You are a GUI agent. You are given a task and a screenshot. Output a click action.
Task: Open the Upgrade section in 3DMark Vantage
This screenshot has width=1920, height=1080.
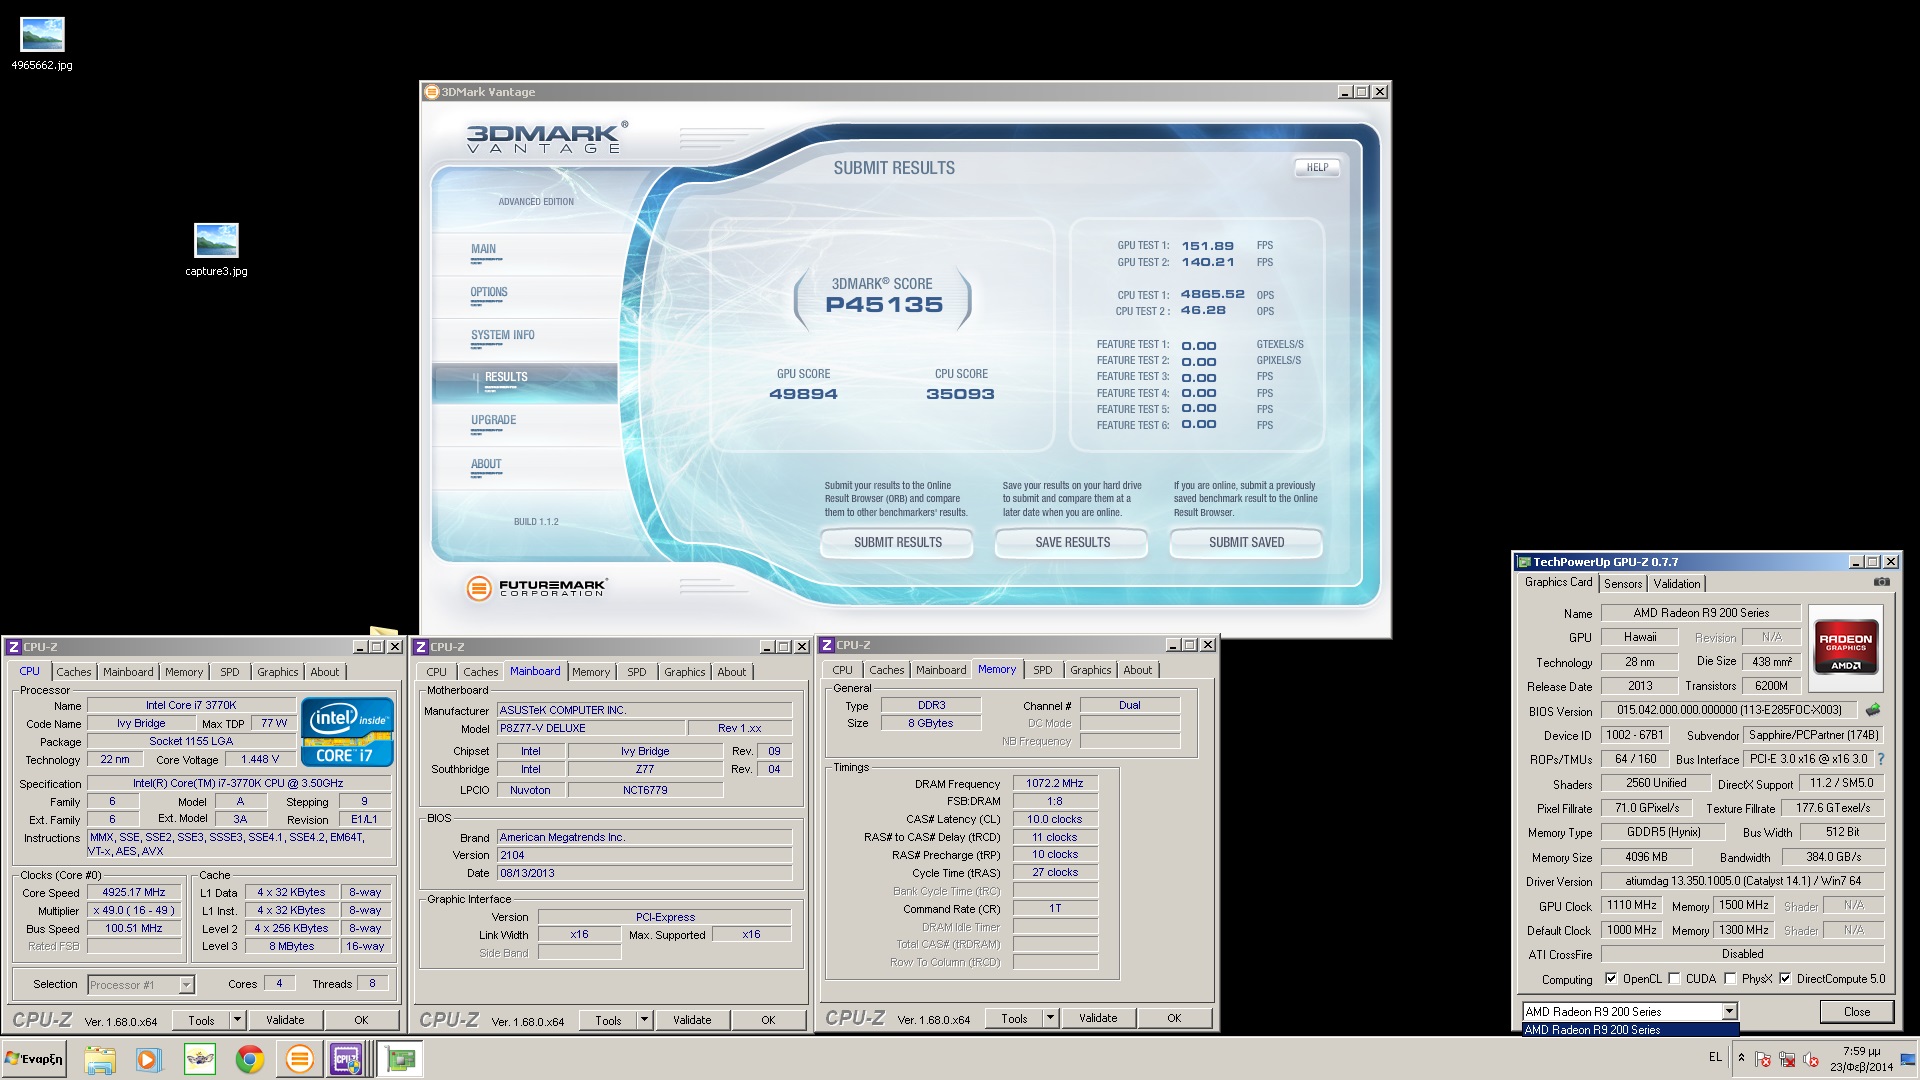click(x=494, y=421)
